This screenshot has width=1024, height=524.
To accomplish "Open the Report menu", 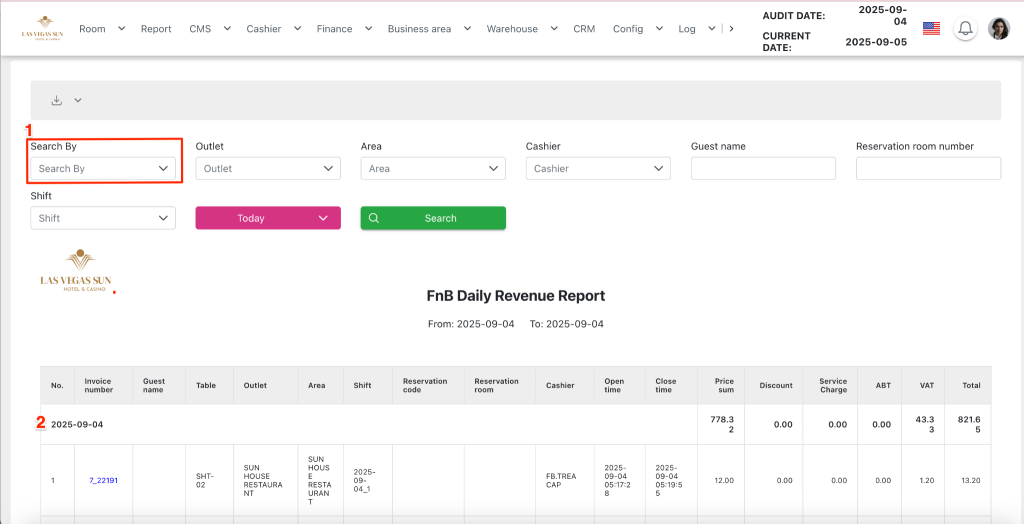I will click(x=156, y=29).
